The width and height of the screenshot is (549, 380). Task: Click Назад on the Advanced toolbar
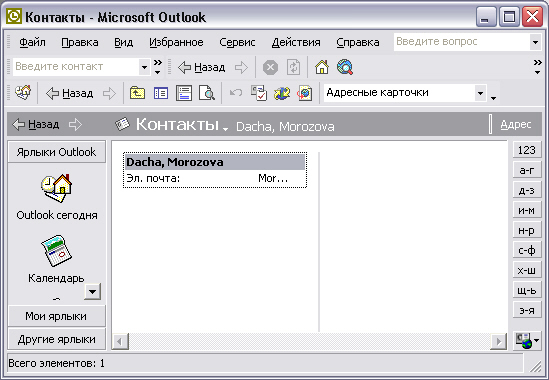coord(70,94)
